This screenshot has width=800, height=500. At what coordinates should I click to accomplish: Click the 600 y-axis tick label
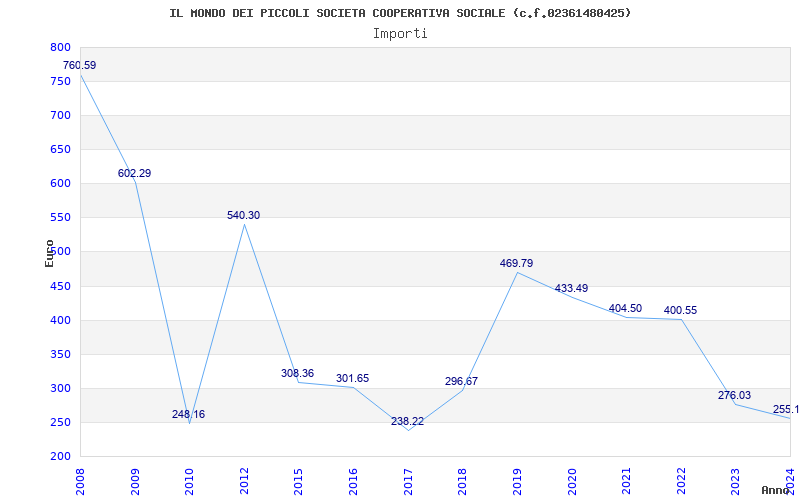(x=60, y=184)
